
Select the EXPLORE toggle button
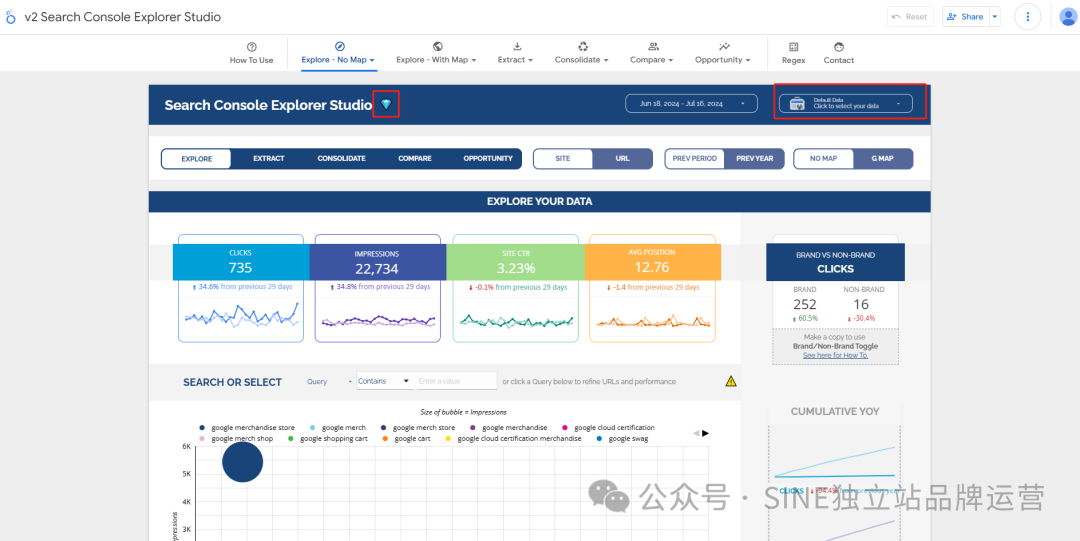tap(197, 159)
